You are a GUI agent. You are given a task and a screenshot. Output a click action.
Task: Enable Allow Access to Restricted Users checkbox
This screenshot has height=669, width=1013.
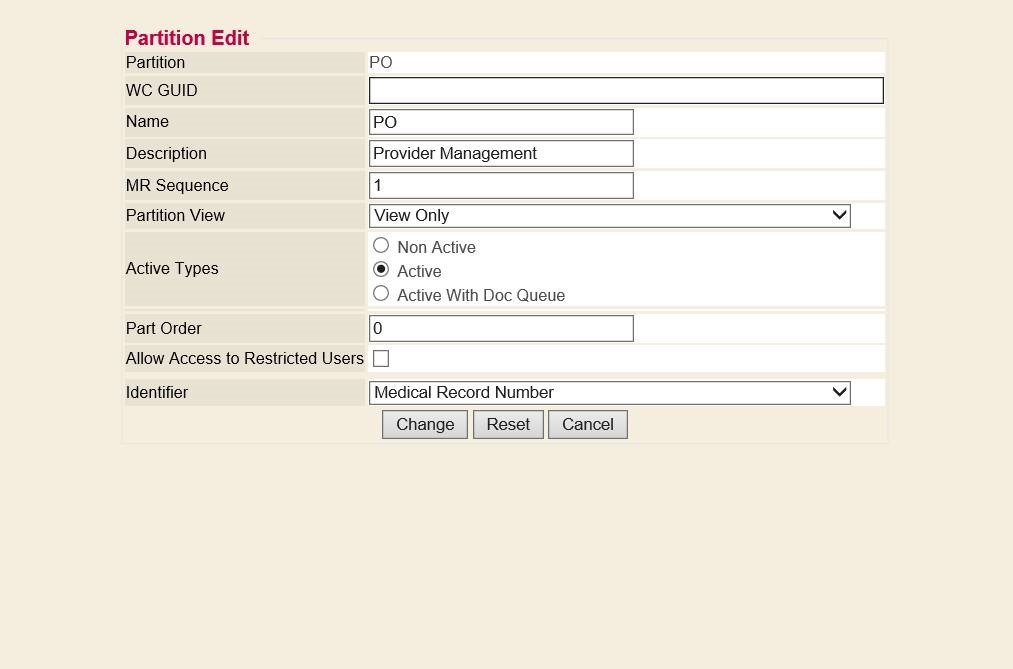(381, 359)
